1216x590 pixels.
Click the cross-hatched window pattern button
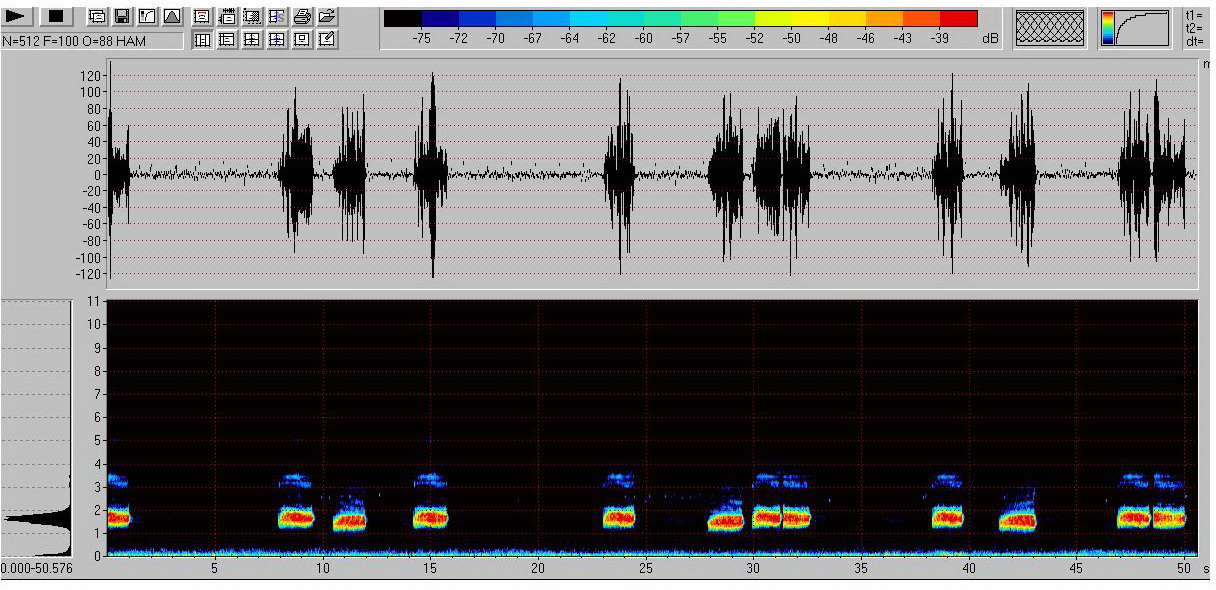click(x=1049, y=27)
